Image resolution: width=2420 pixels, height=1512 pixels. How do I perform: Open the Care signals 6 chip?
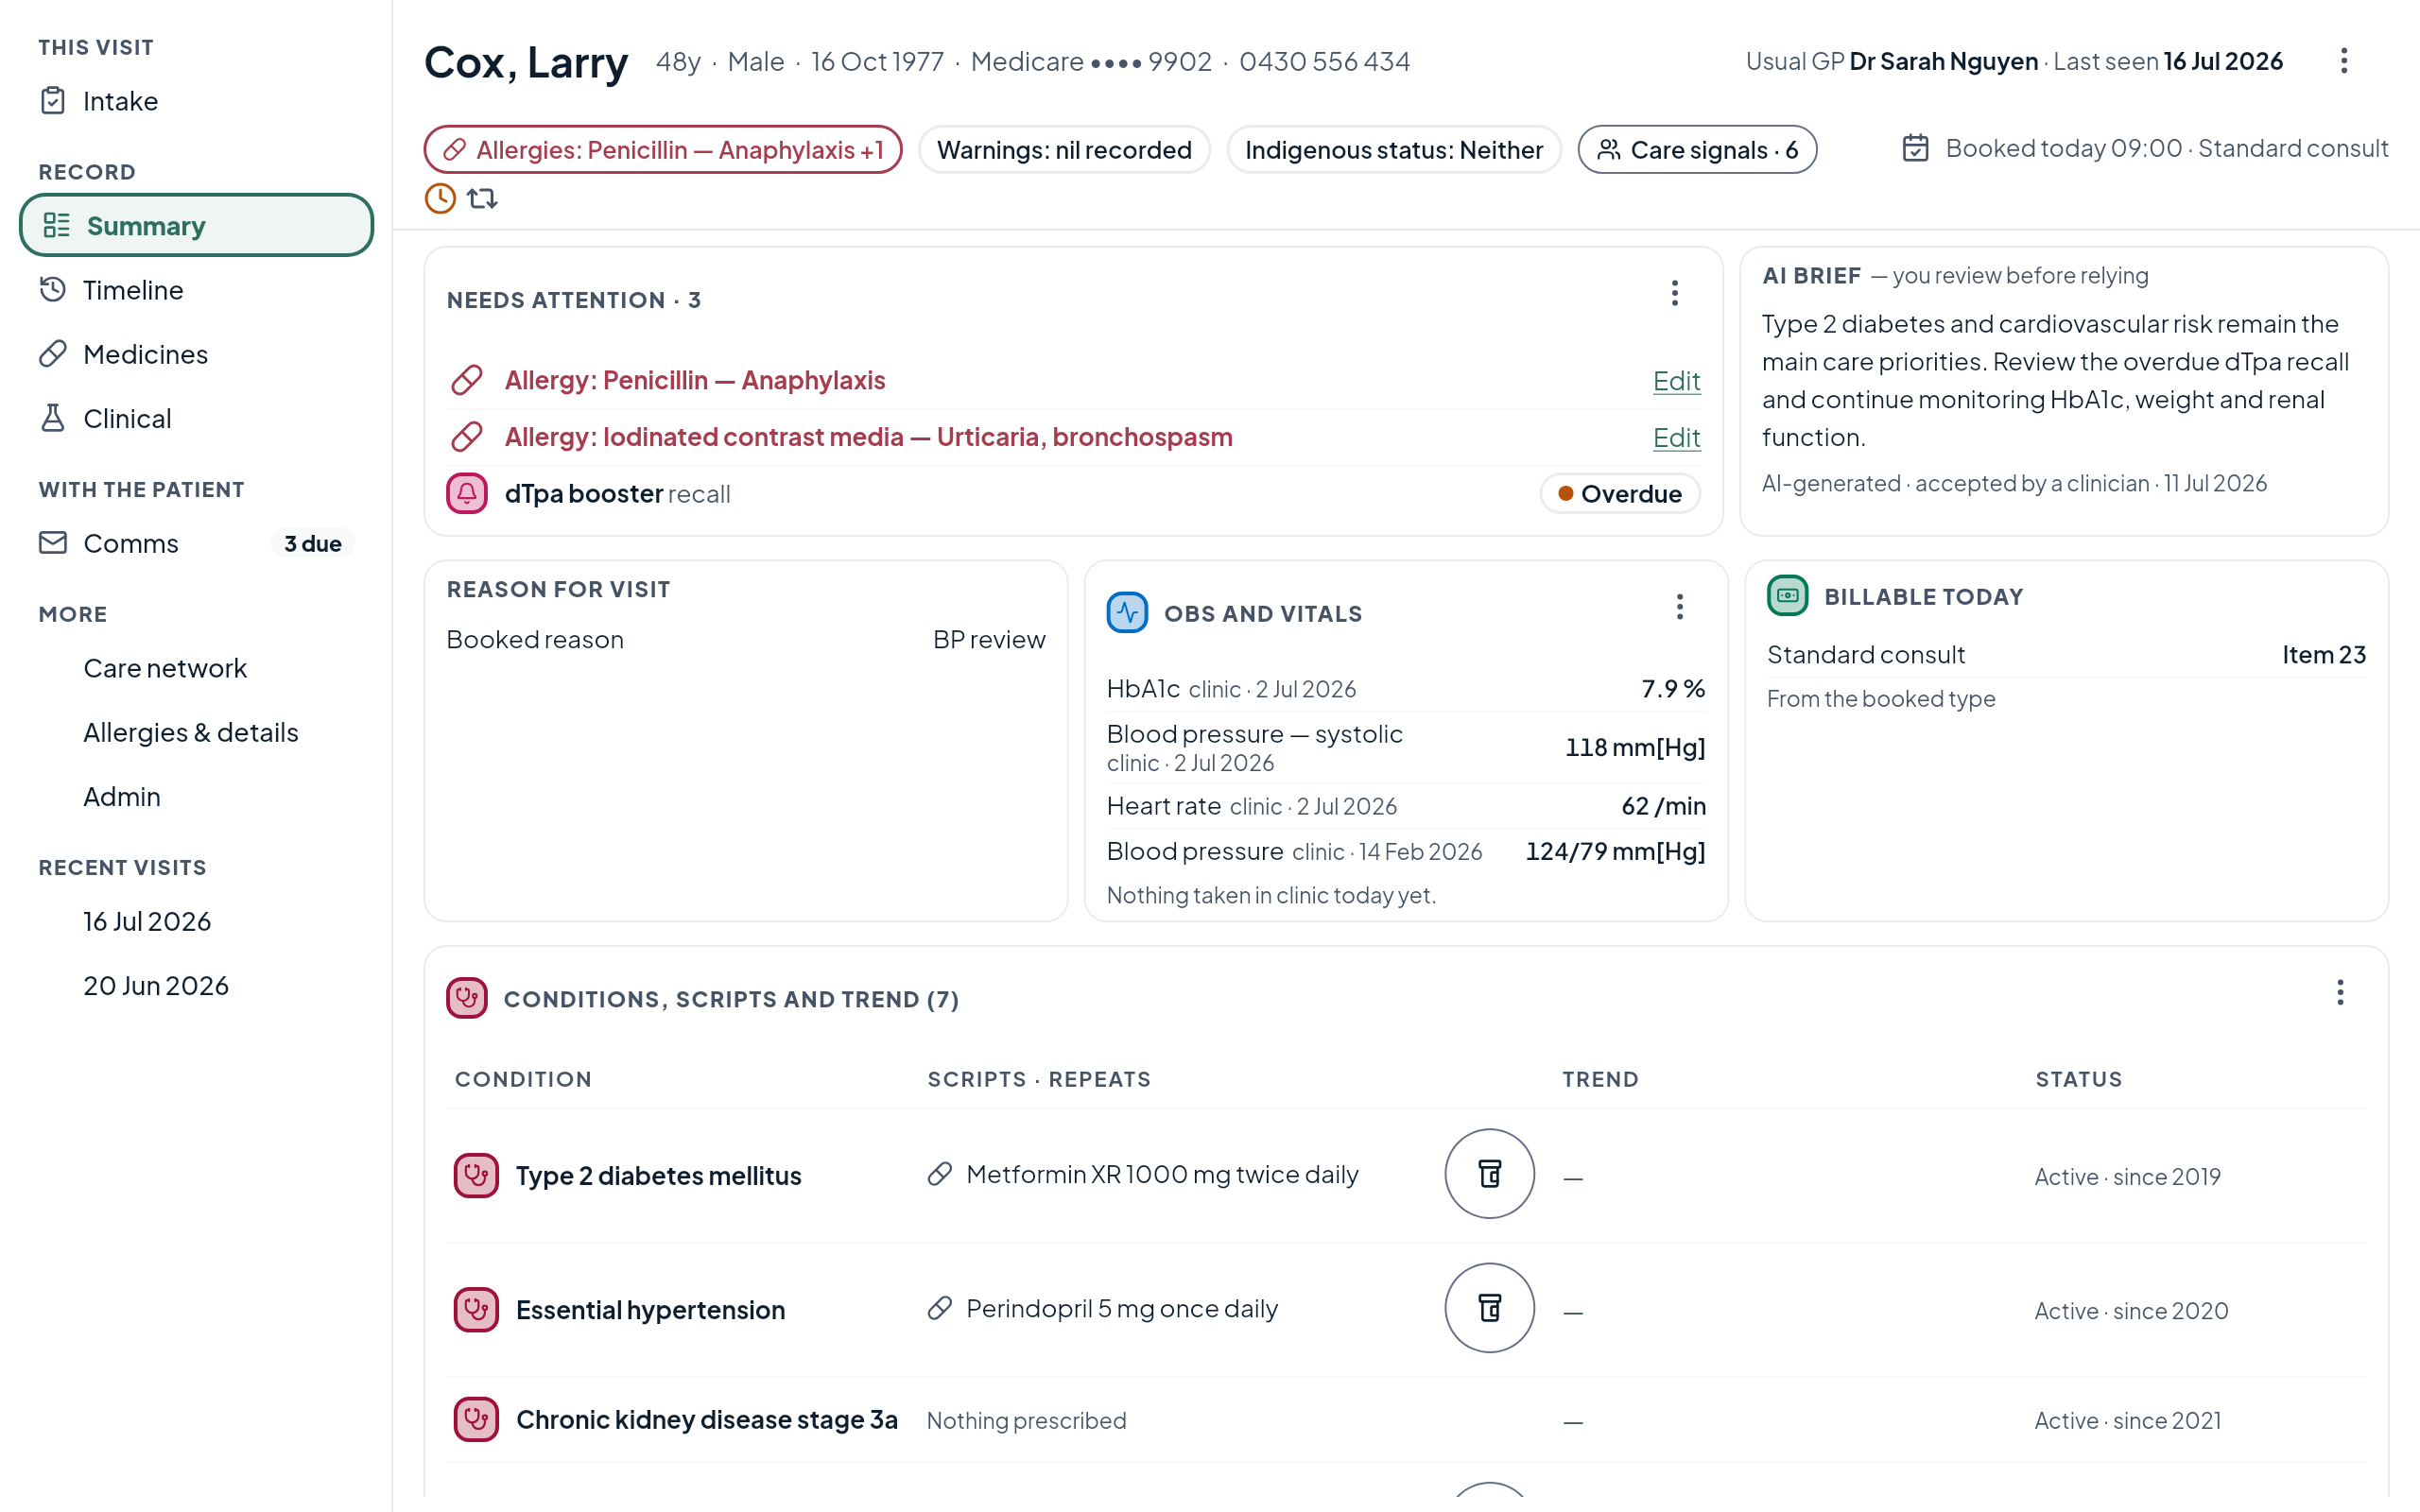[x=1697, y=149]
